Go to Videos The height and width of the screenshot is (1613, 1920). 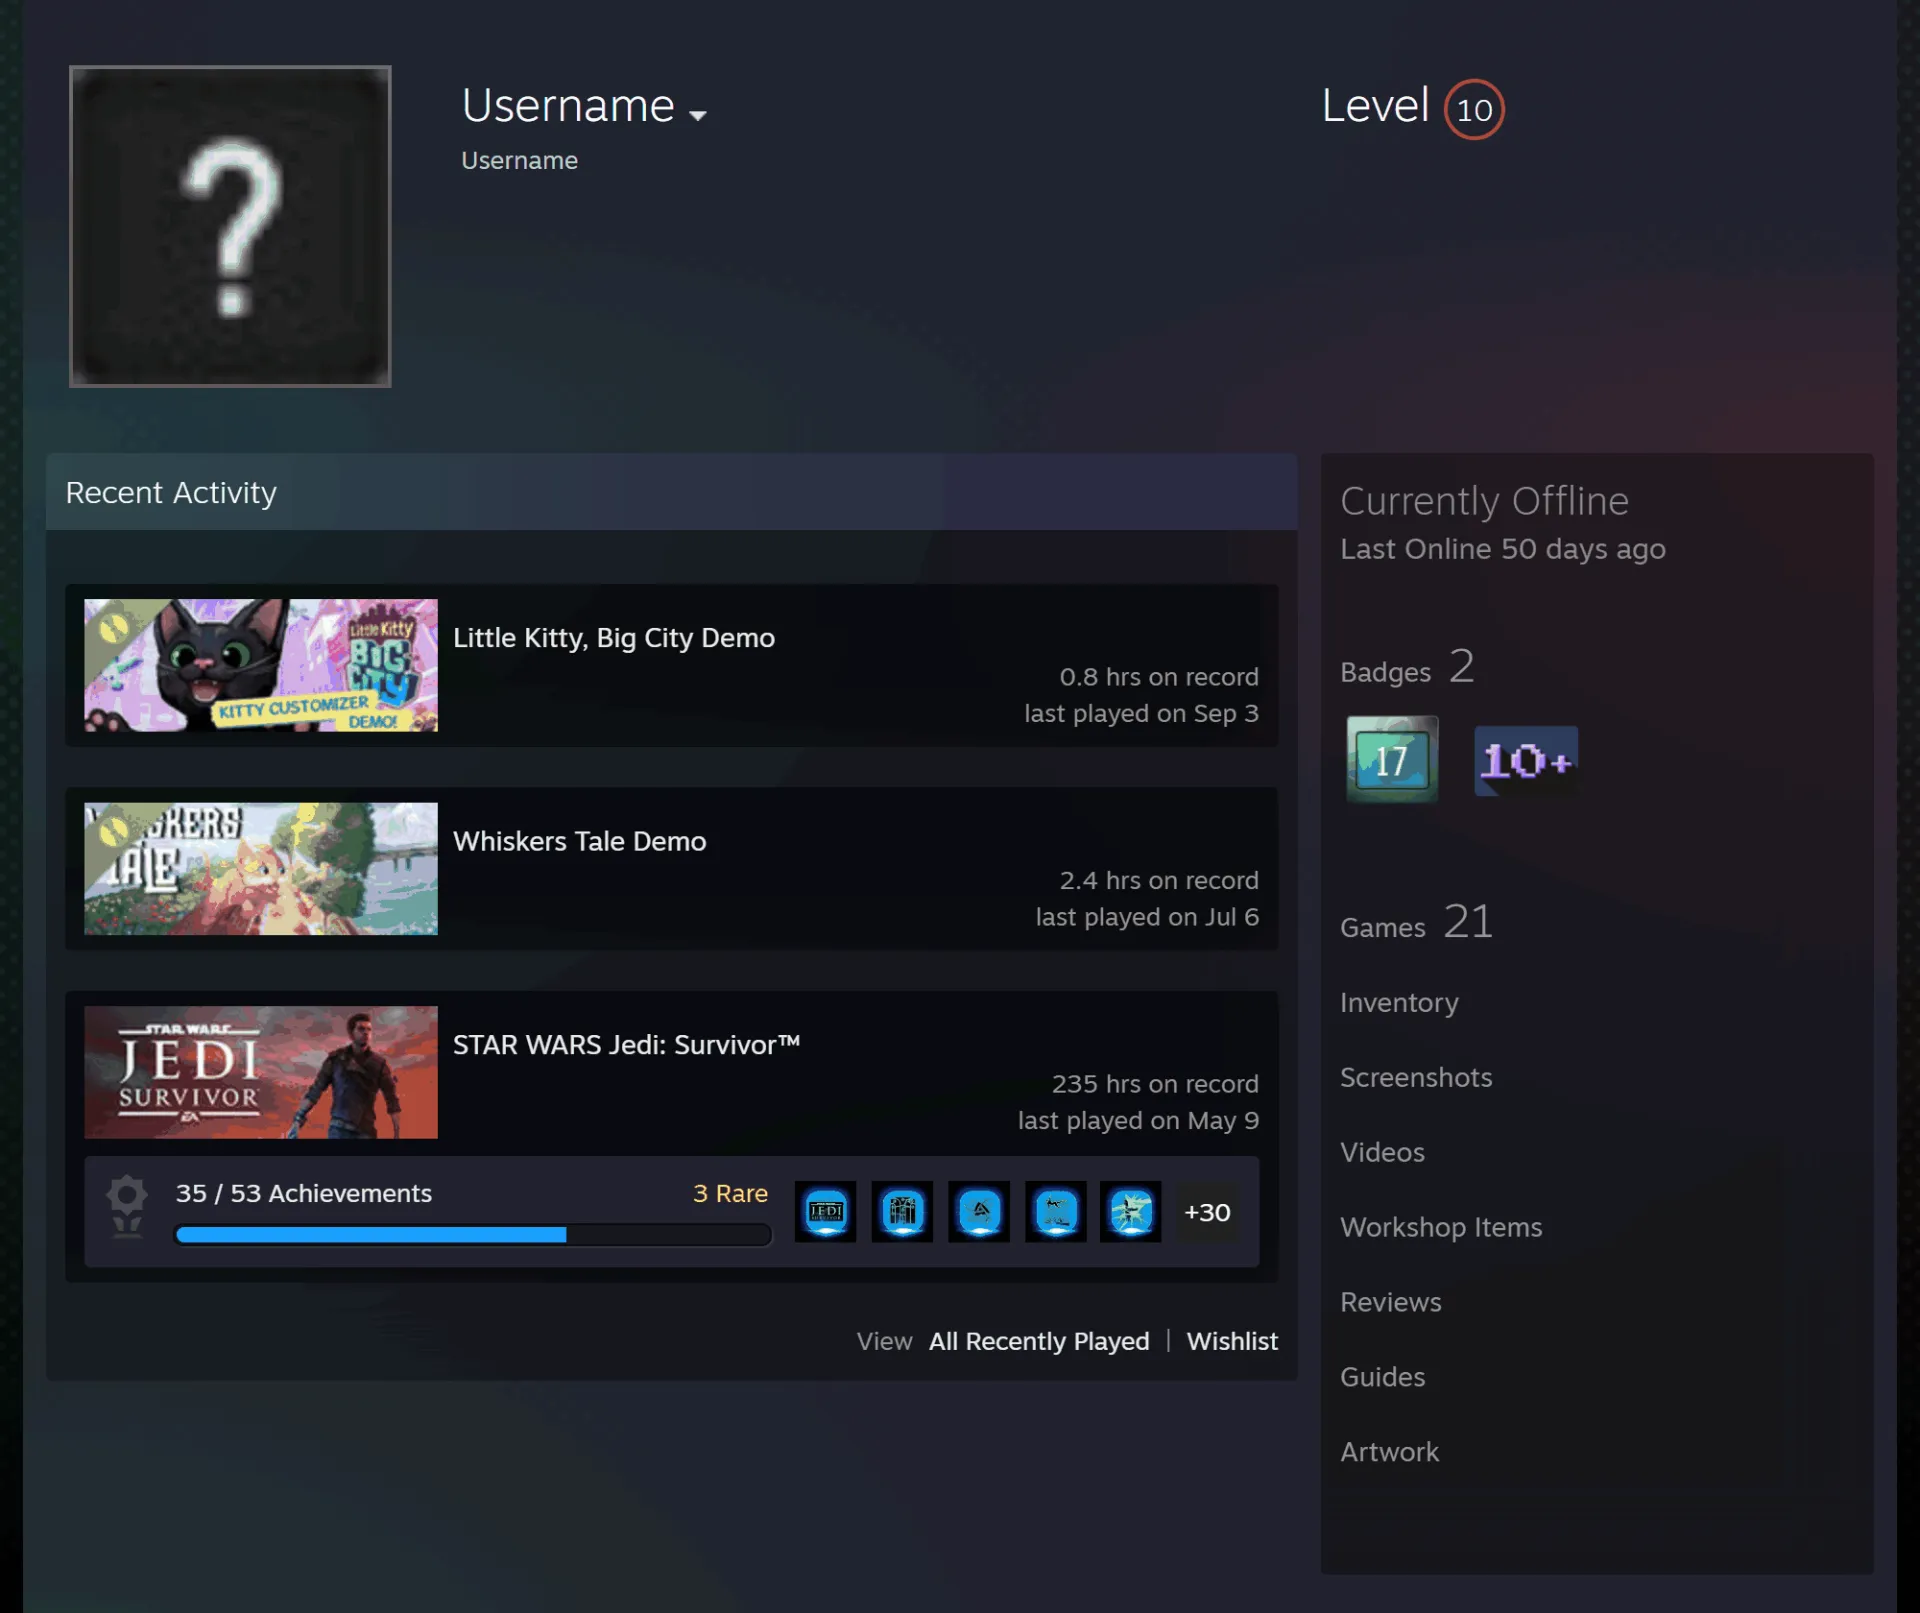click(1382, 1152)
